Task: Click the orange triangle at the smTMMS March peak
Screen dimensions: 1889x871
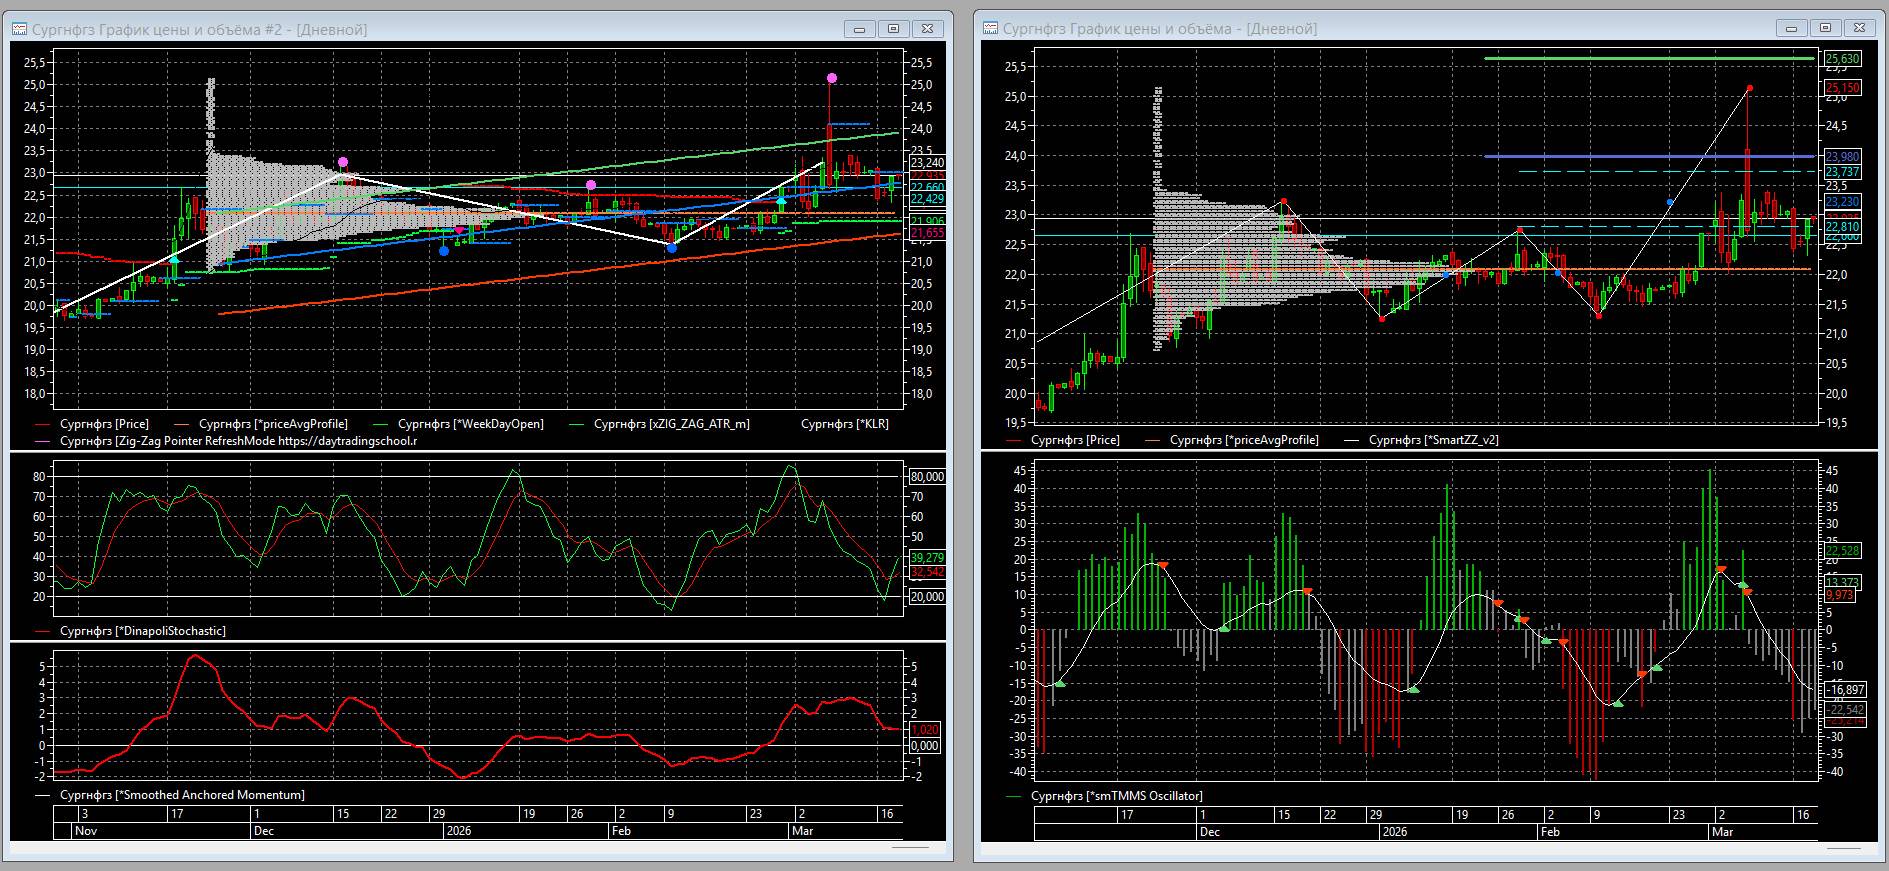Action: [x=1721, y=570]
